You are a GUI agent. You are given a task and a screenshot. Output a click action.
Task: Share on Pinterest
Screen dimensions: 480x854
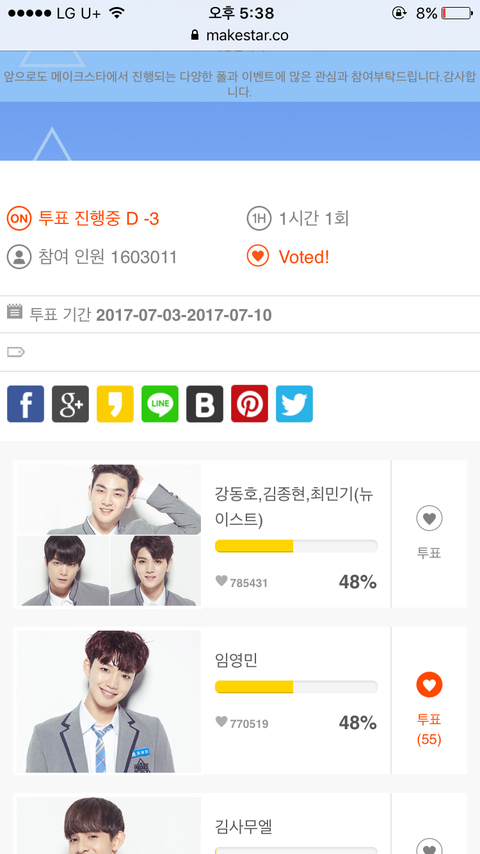(250, 404)
